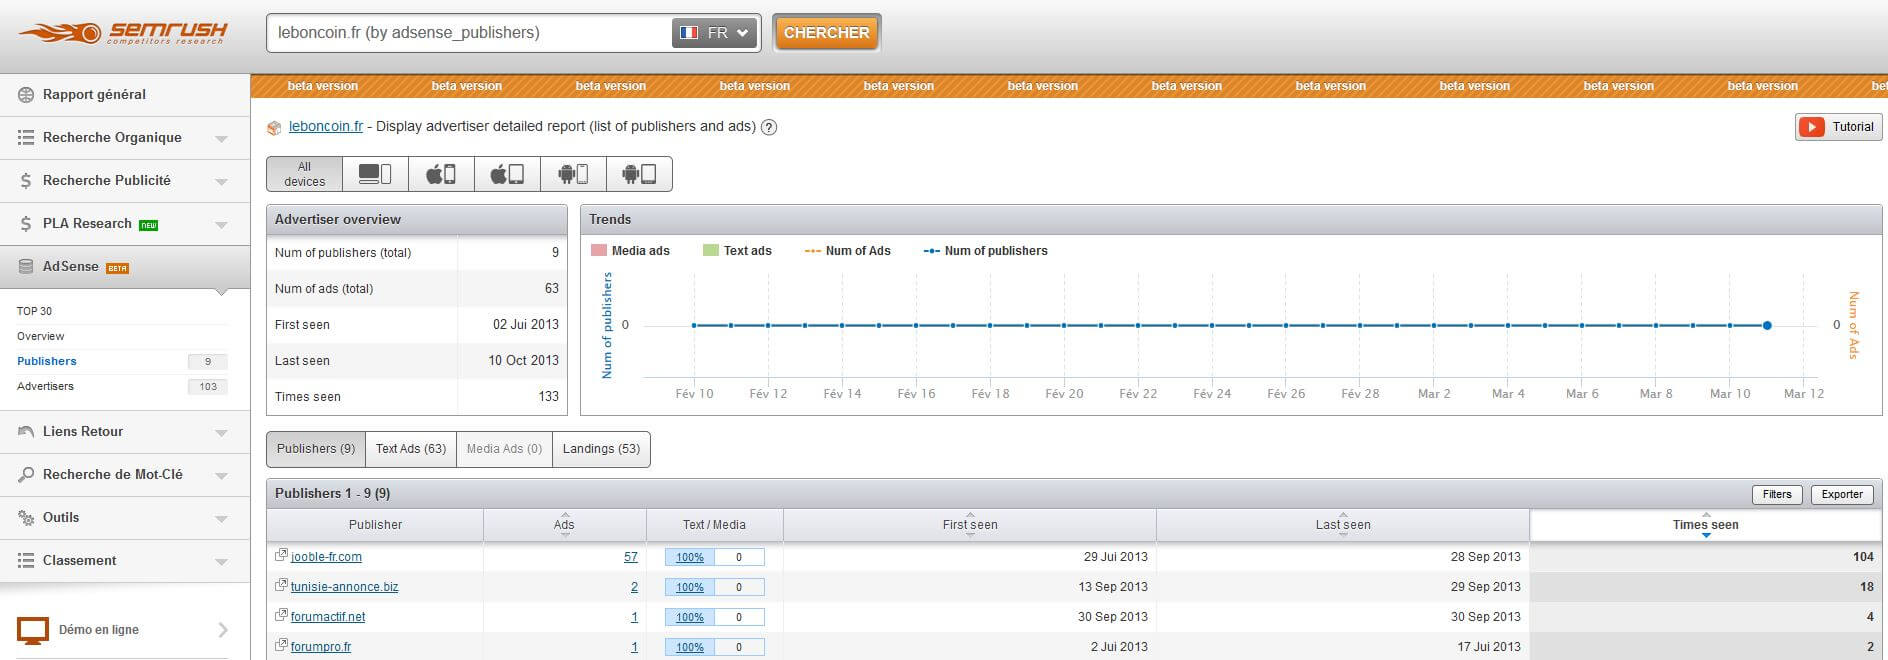1888x660 pixels.
Task: Switch to Media Ads (0) tab
Action: click(504, 449)
